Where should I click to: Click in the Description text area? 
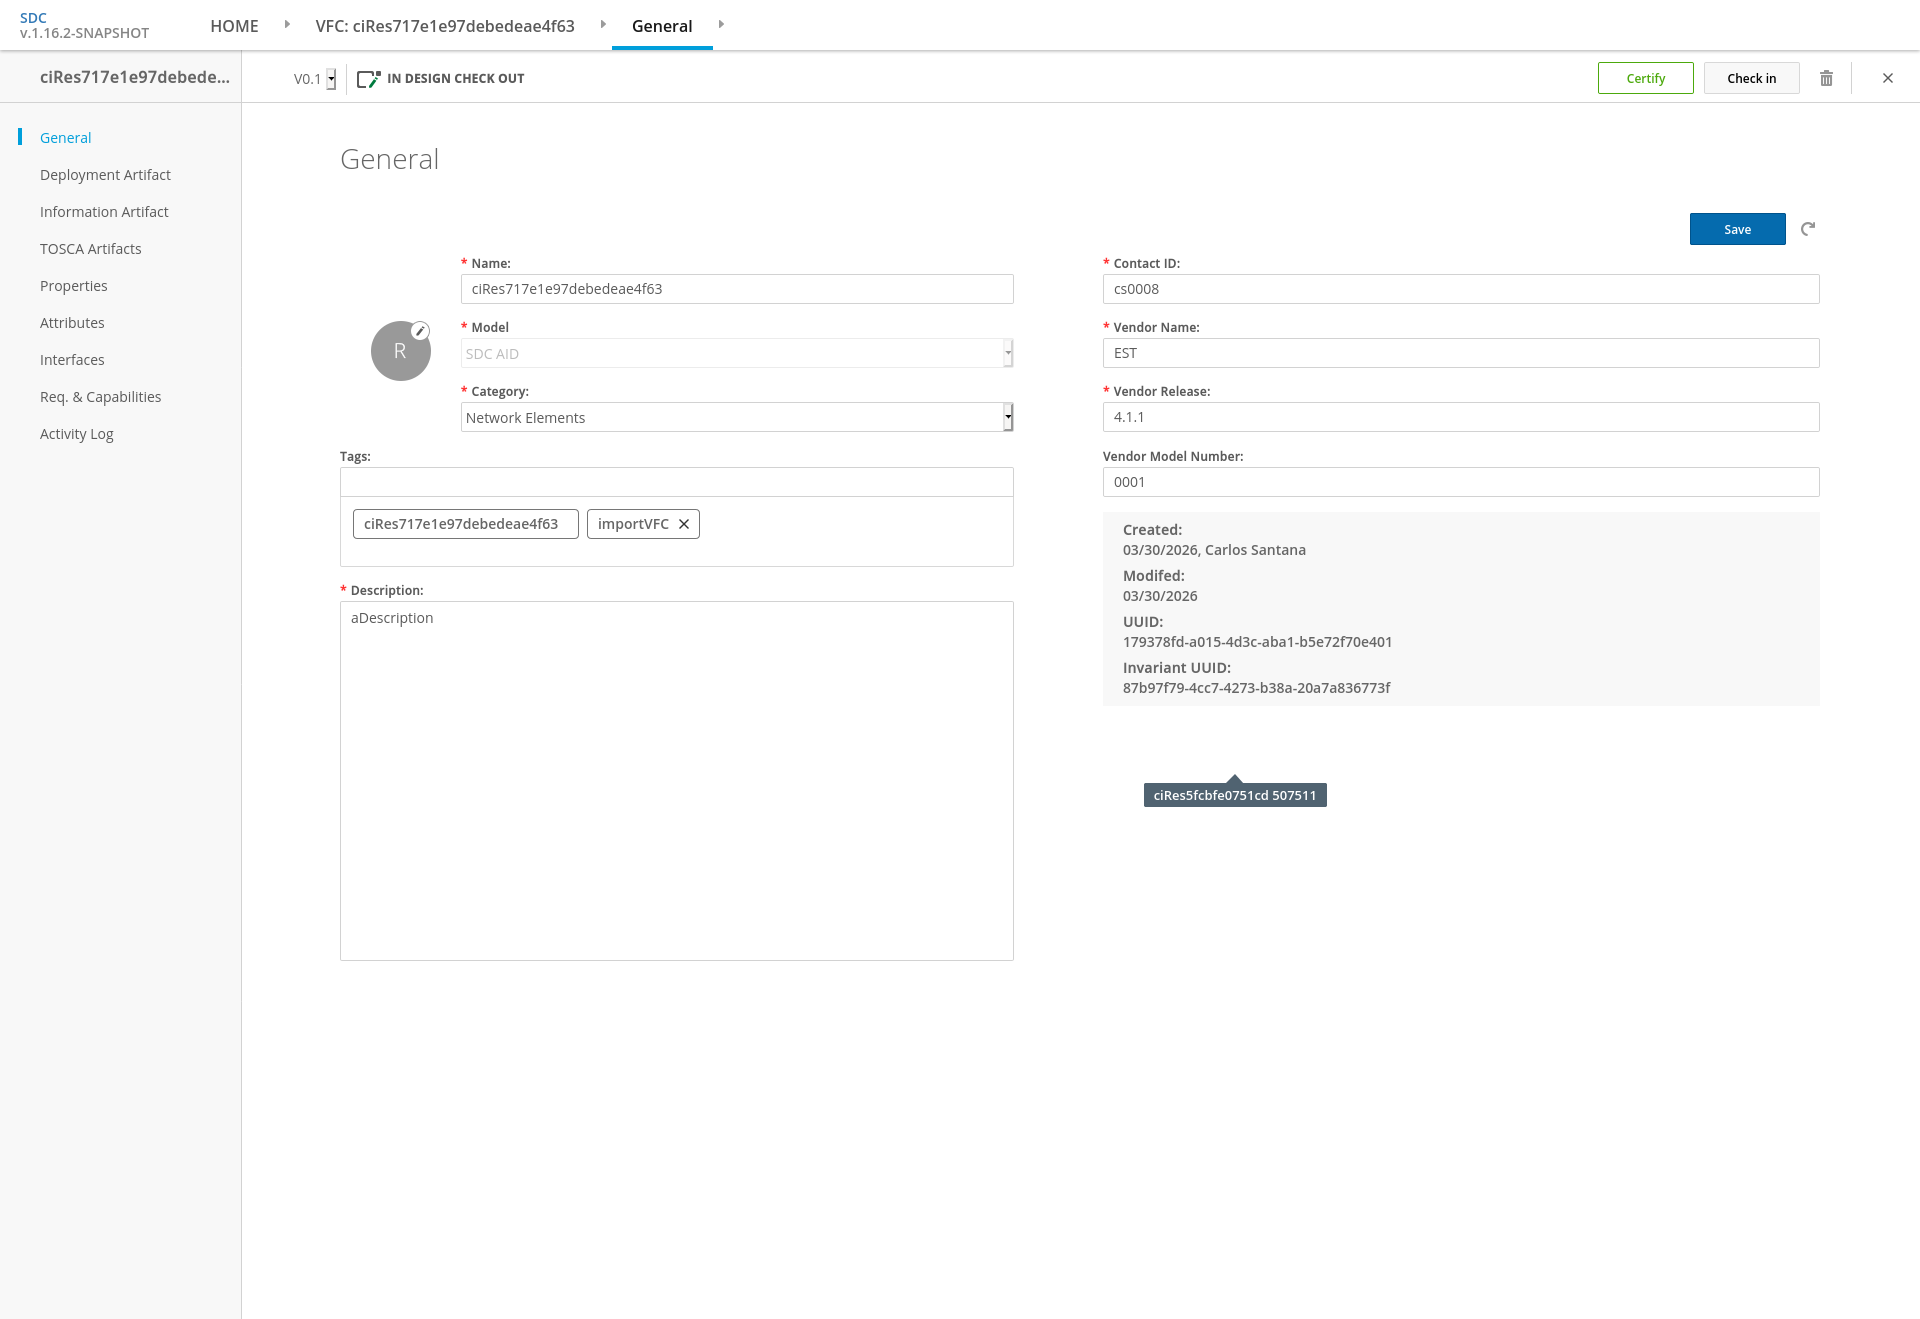pyautogui.click(x=676, y=780)
